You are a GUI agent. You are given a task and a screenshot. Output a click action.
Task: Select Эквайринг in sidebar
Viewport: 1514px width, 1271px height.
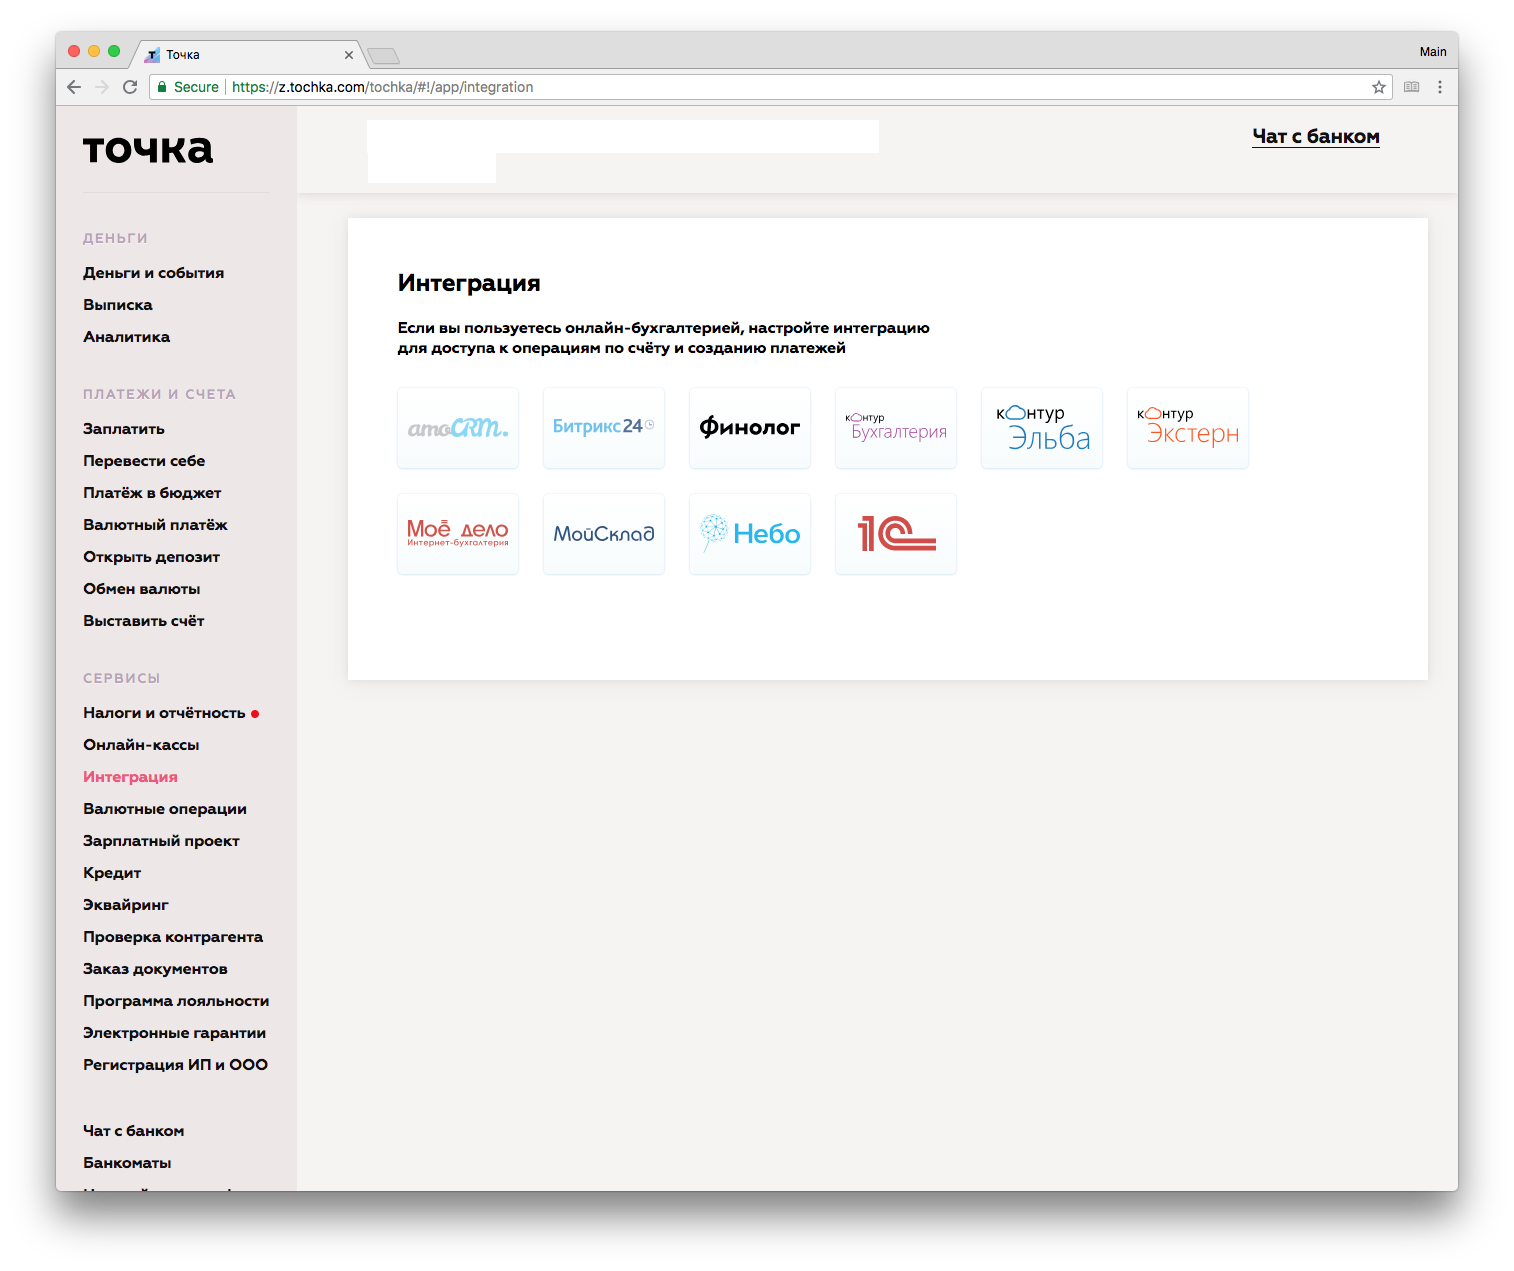[126, 905]
